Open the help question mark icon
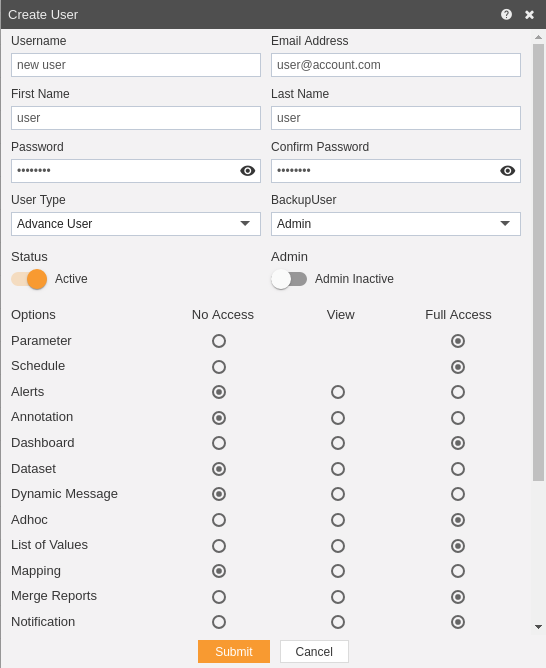This screenshot has width=546, height=668. [506, 14]
